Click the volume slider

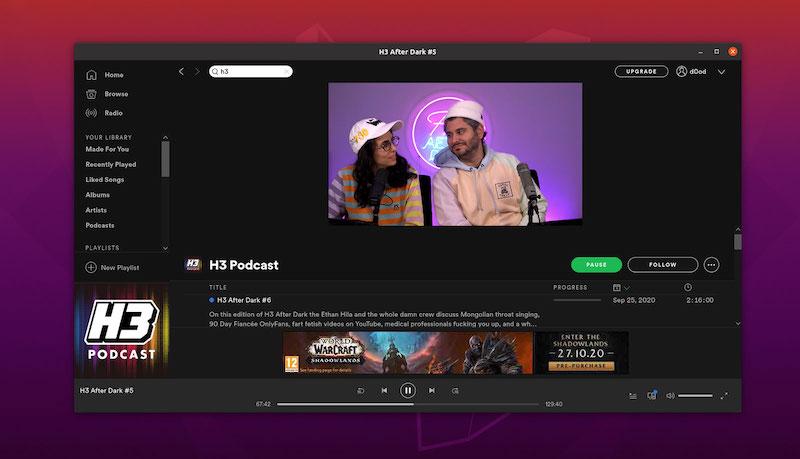pos(695,396)
